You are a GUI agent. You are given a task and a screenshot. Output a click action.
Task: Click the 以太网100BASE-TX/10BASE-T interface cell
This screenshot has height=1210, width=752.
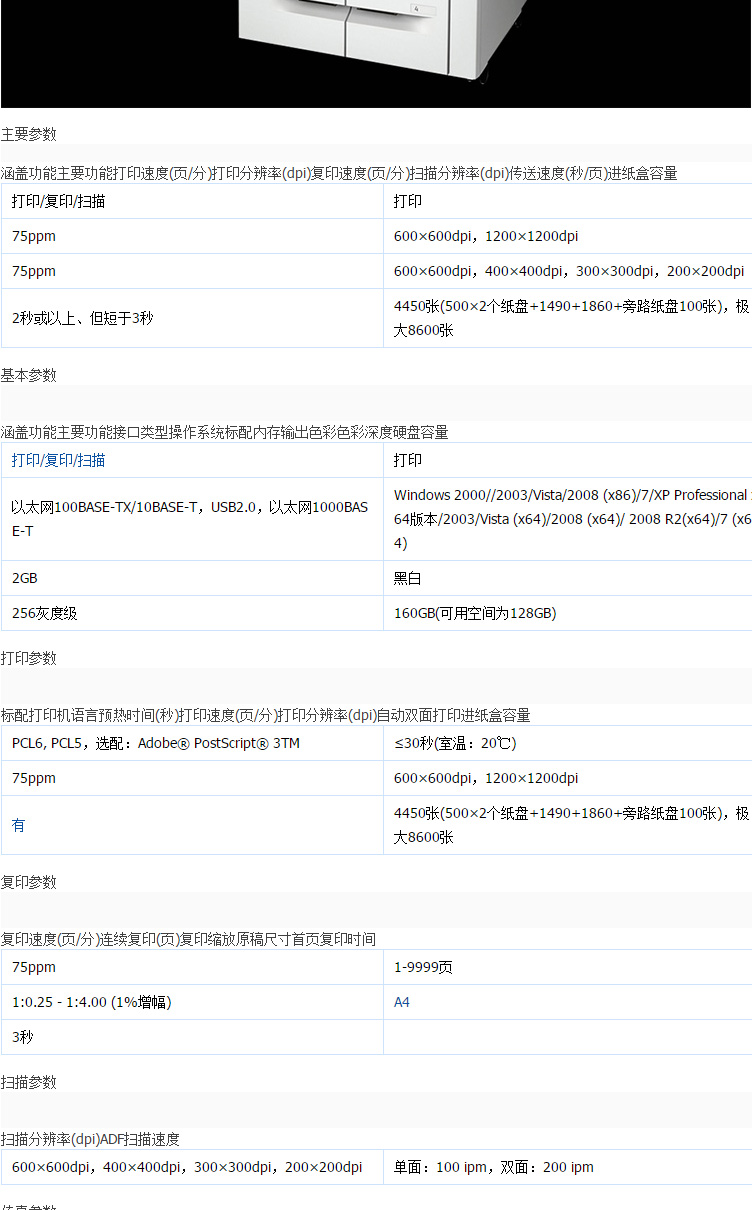pos(192,519)
